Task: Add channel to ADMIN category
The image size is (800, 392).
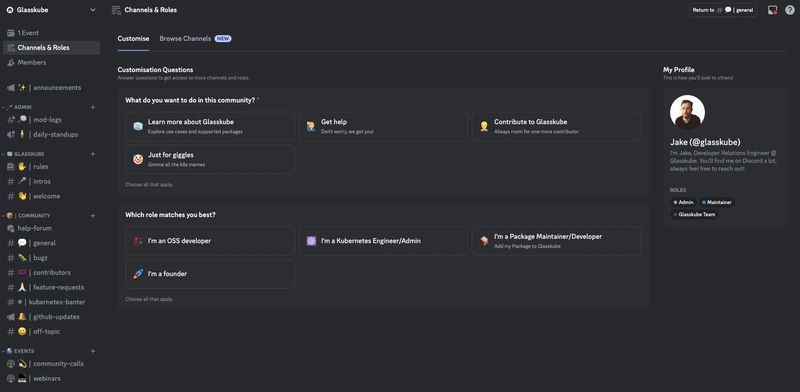Action: tap(93, 107)
